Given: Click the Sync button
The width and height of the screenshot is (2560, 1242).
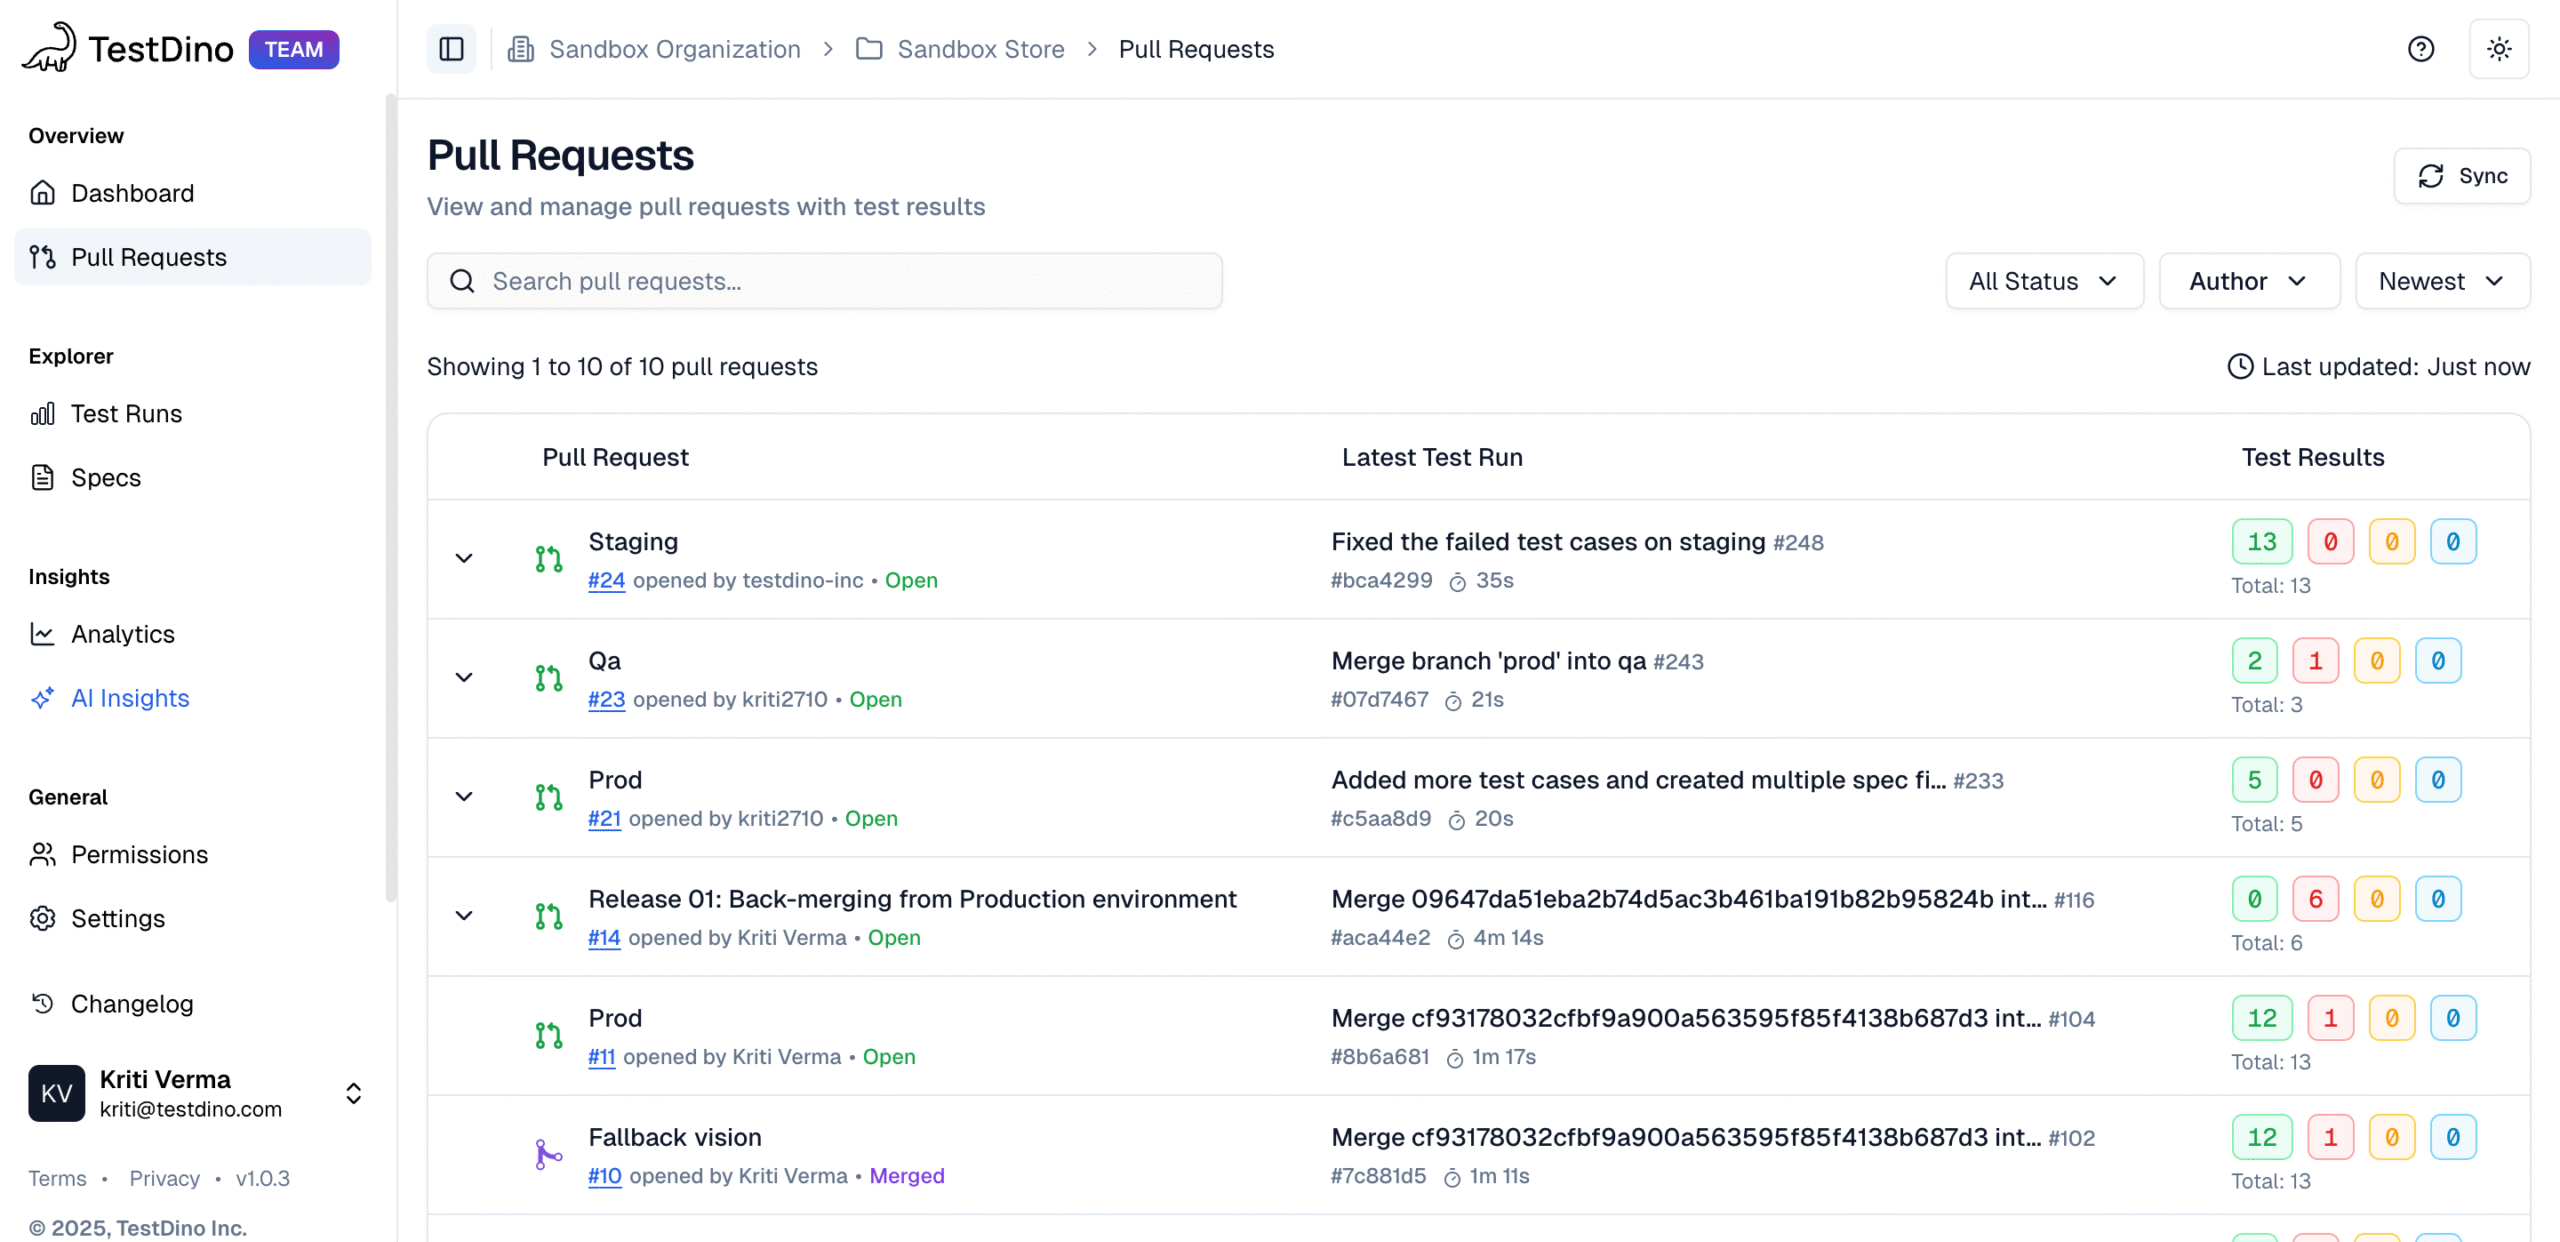Looking at the screenshot, I should [x=2461, y=176].
